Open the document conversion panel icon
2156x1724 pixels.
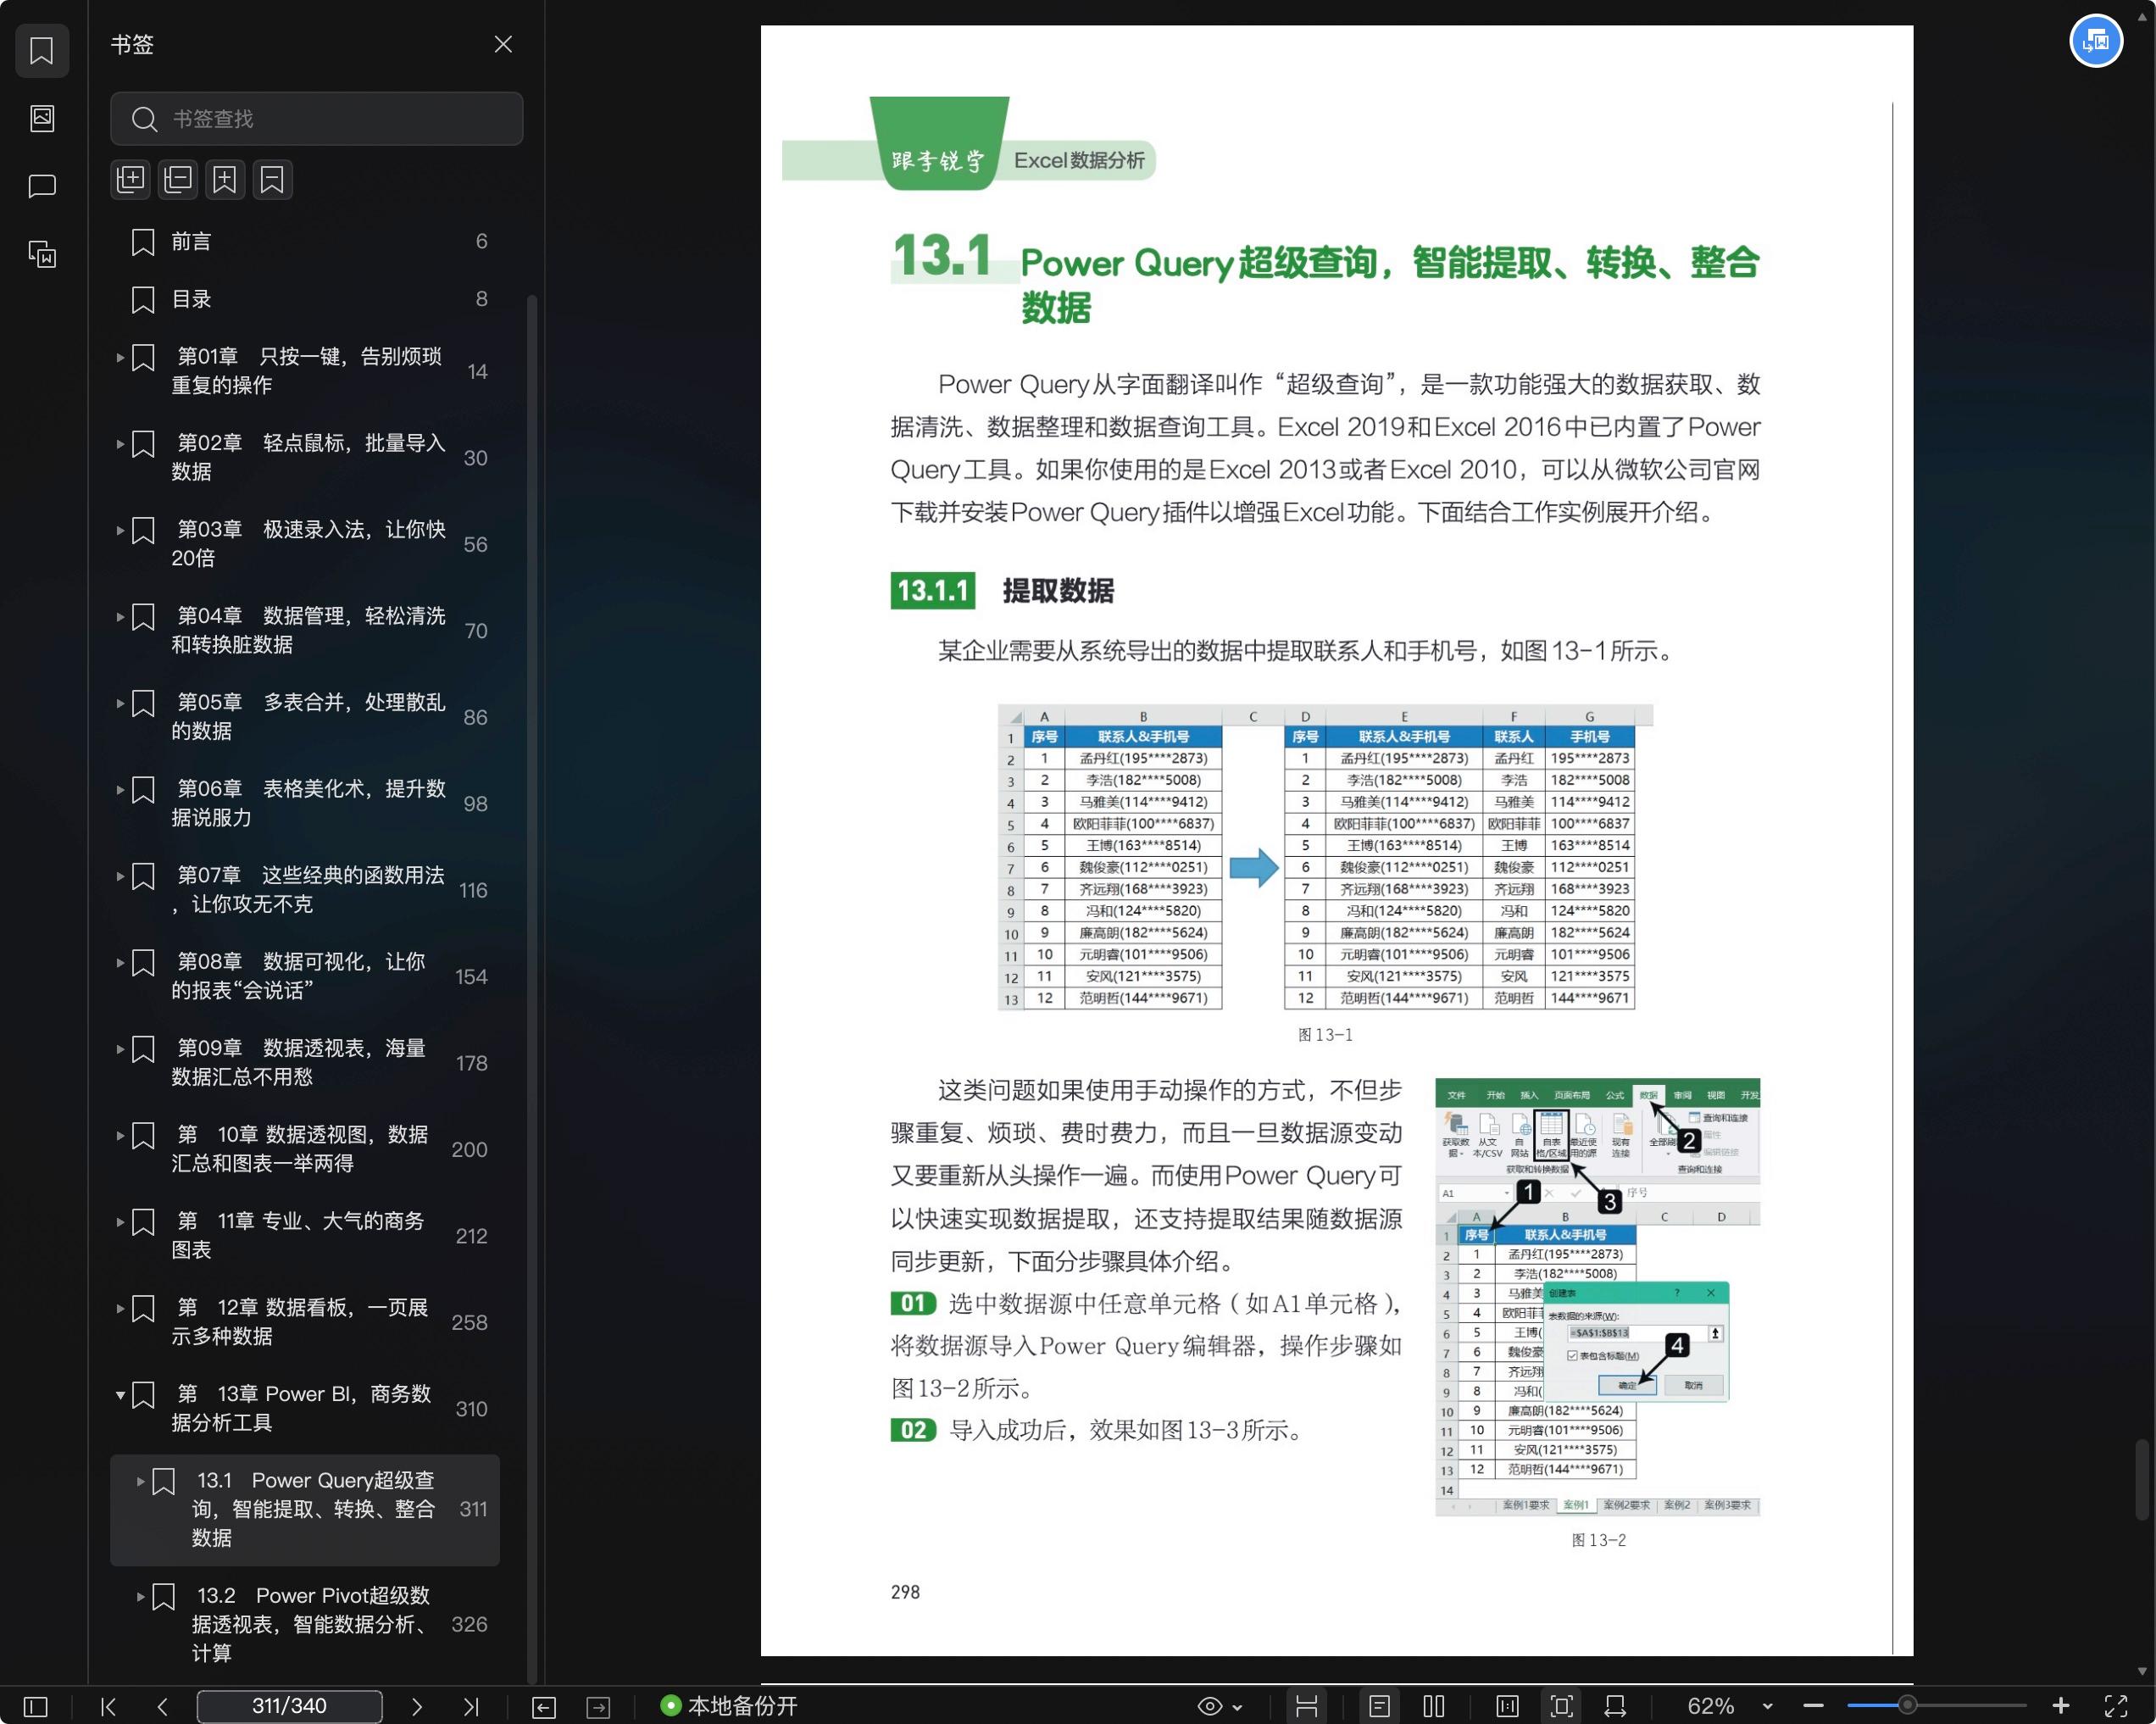(x=41, y=254)
